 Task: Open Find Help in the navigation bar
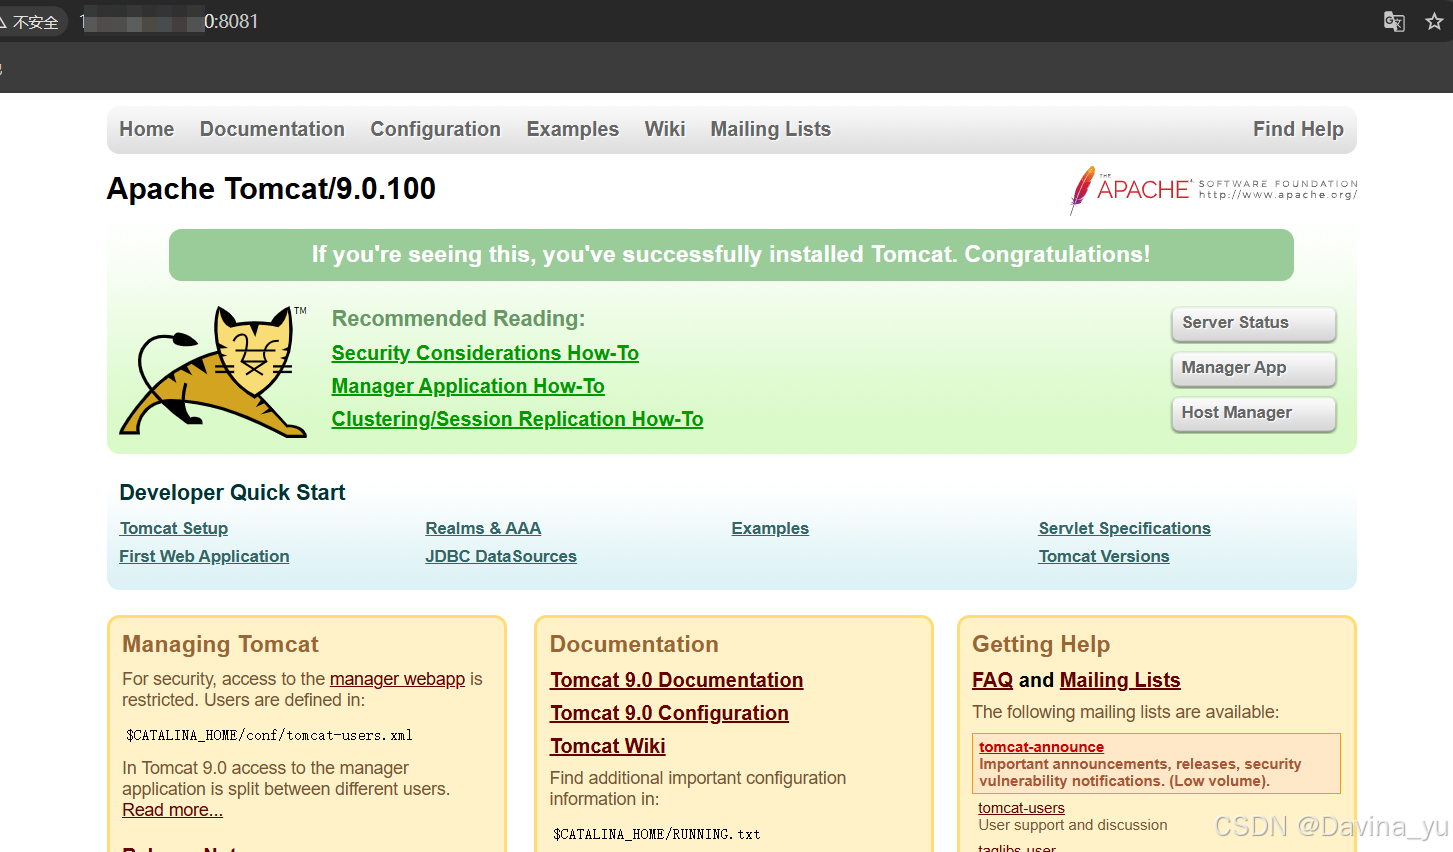tap(1298, 129)
